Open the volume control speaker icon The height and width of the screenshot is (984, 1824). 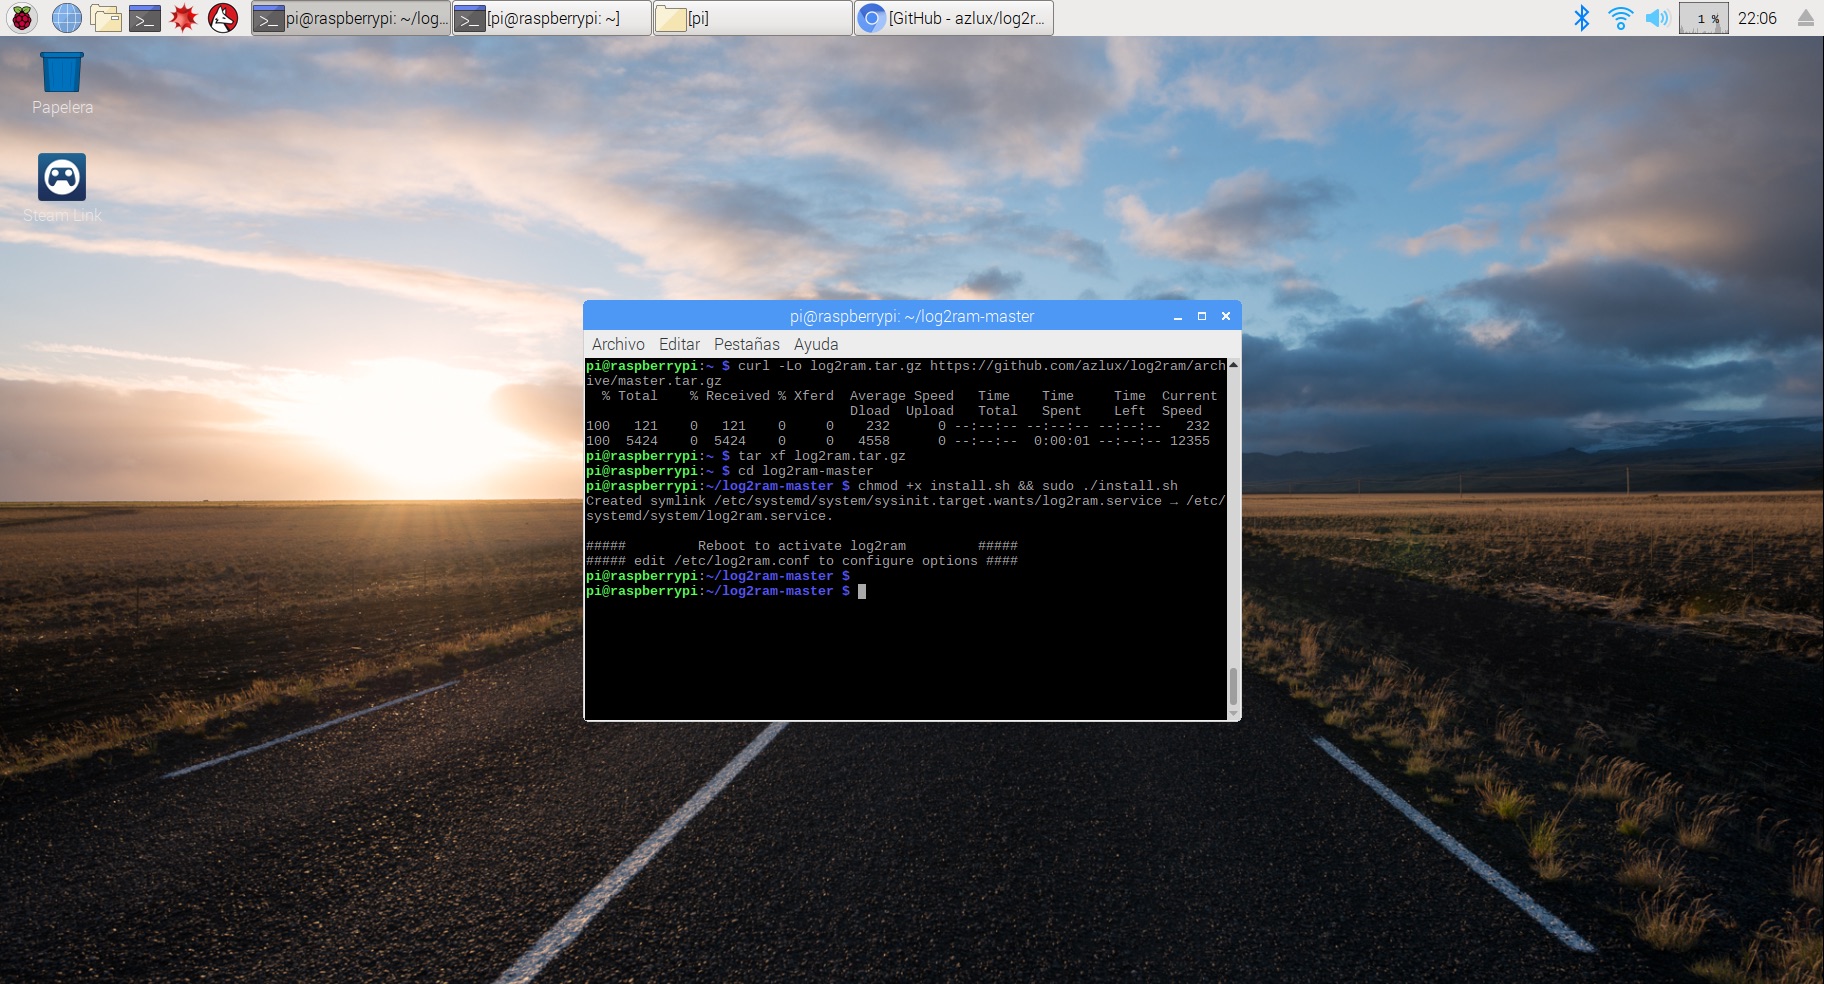[1657, 18]
